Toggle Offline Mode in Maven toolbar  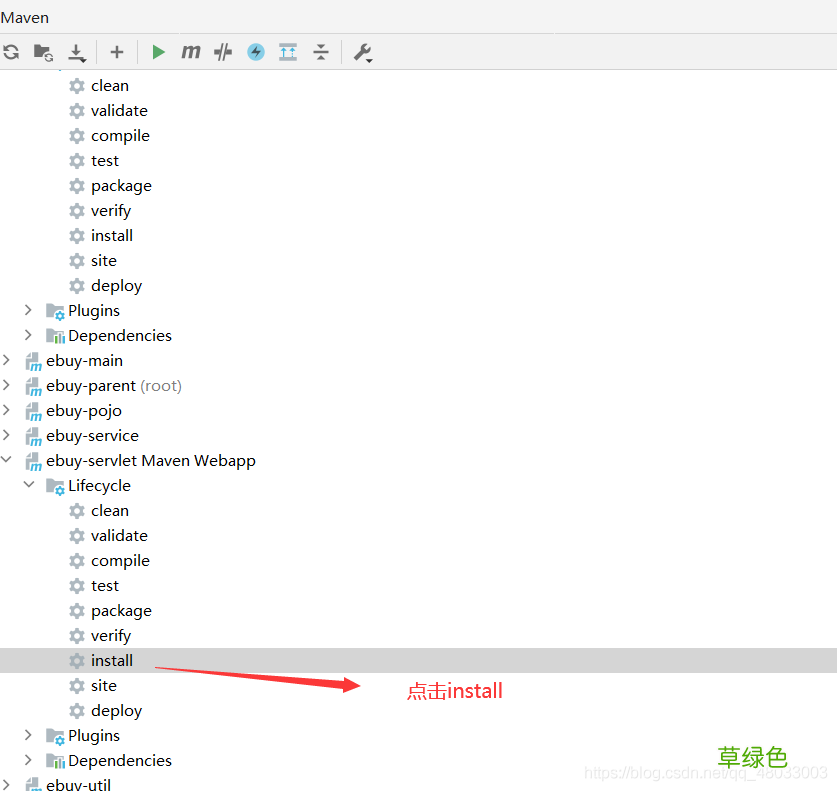223,52
